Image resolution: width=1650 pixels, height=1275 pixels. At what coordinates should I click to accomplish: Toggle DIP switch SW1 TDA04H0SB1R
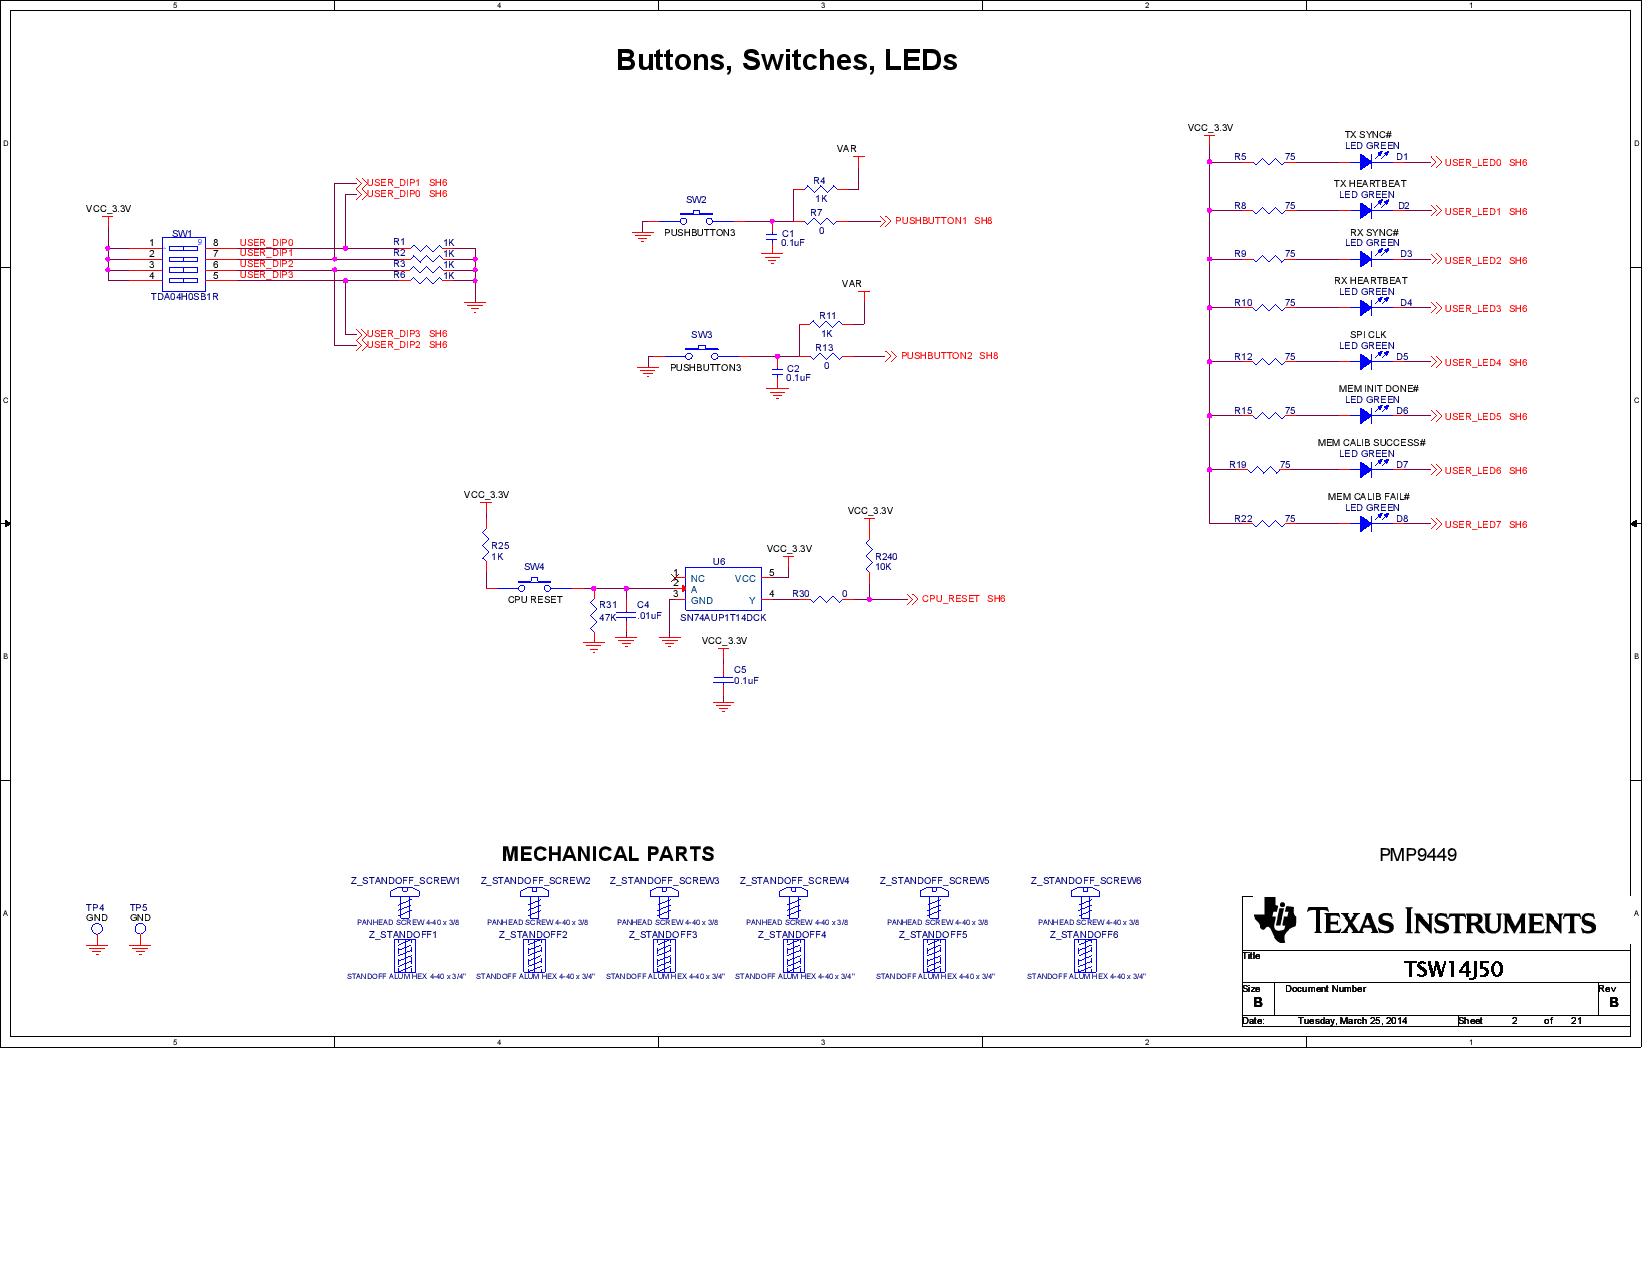tap(185, 264)
